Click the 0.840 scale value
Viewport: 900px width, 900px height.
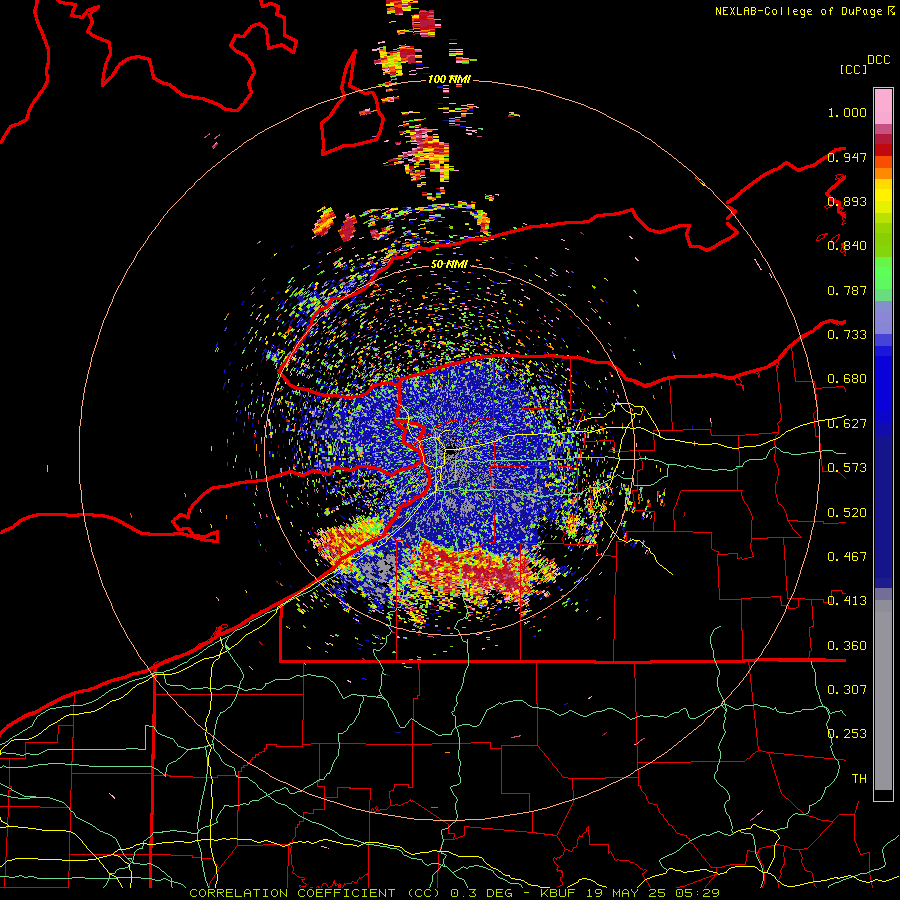(x=847, y=246)
